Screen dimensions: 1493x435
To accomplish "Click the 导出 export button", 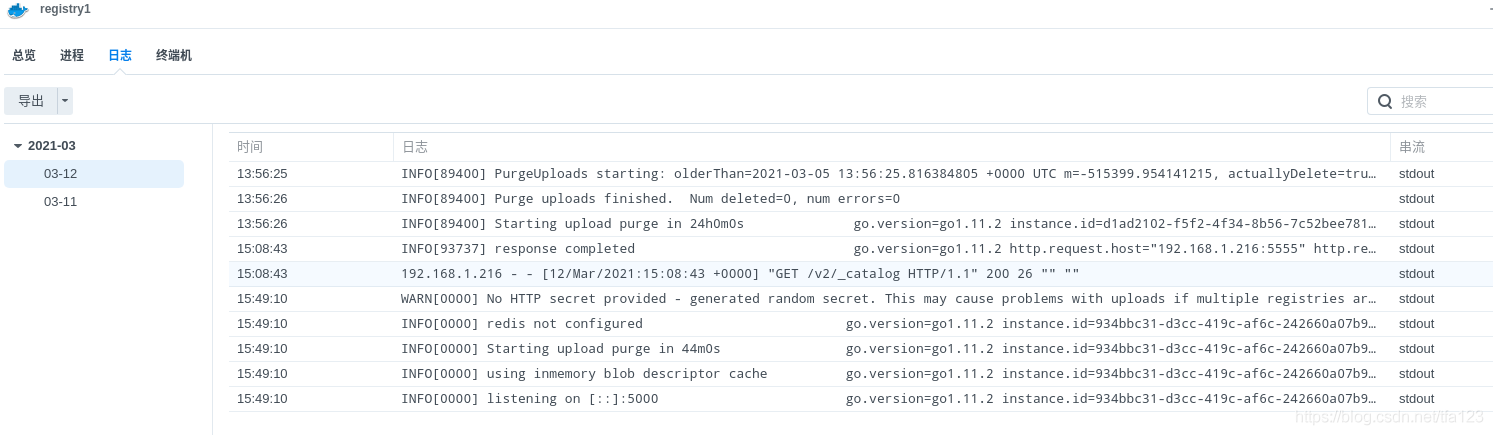I will coord(31,101).
